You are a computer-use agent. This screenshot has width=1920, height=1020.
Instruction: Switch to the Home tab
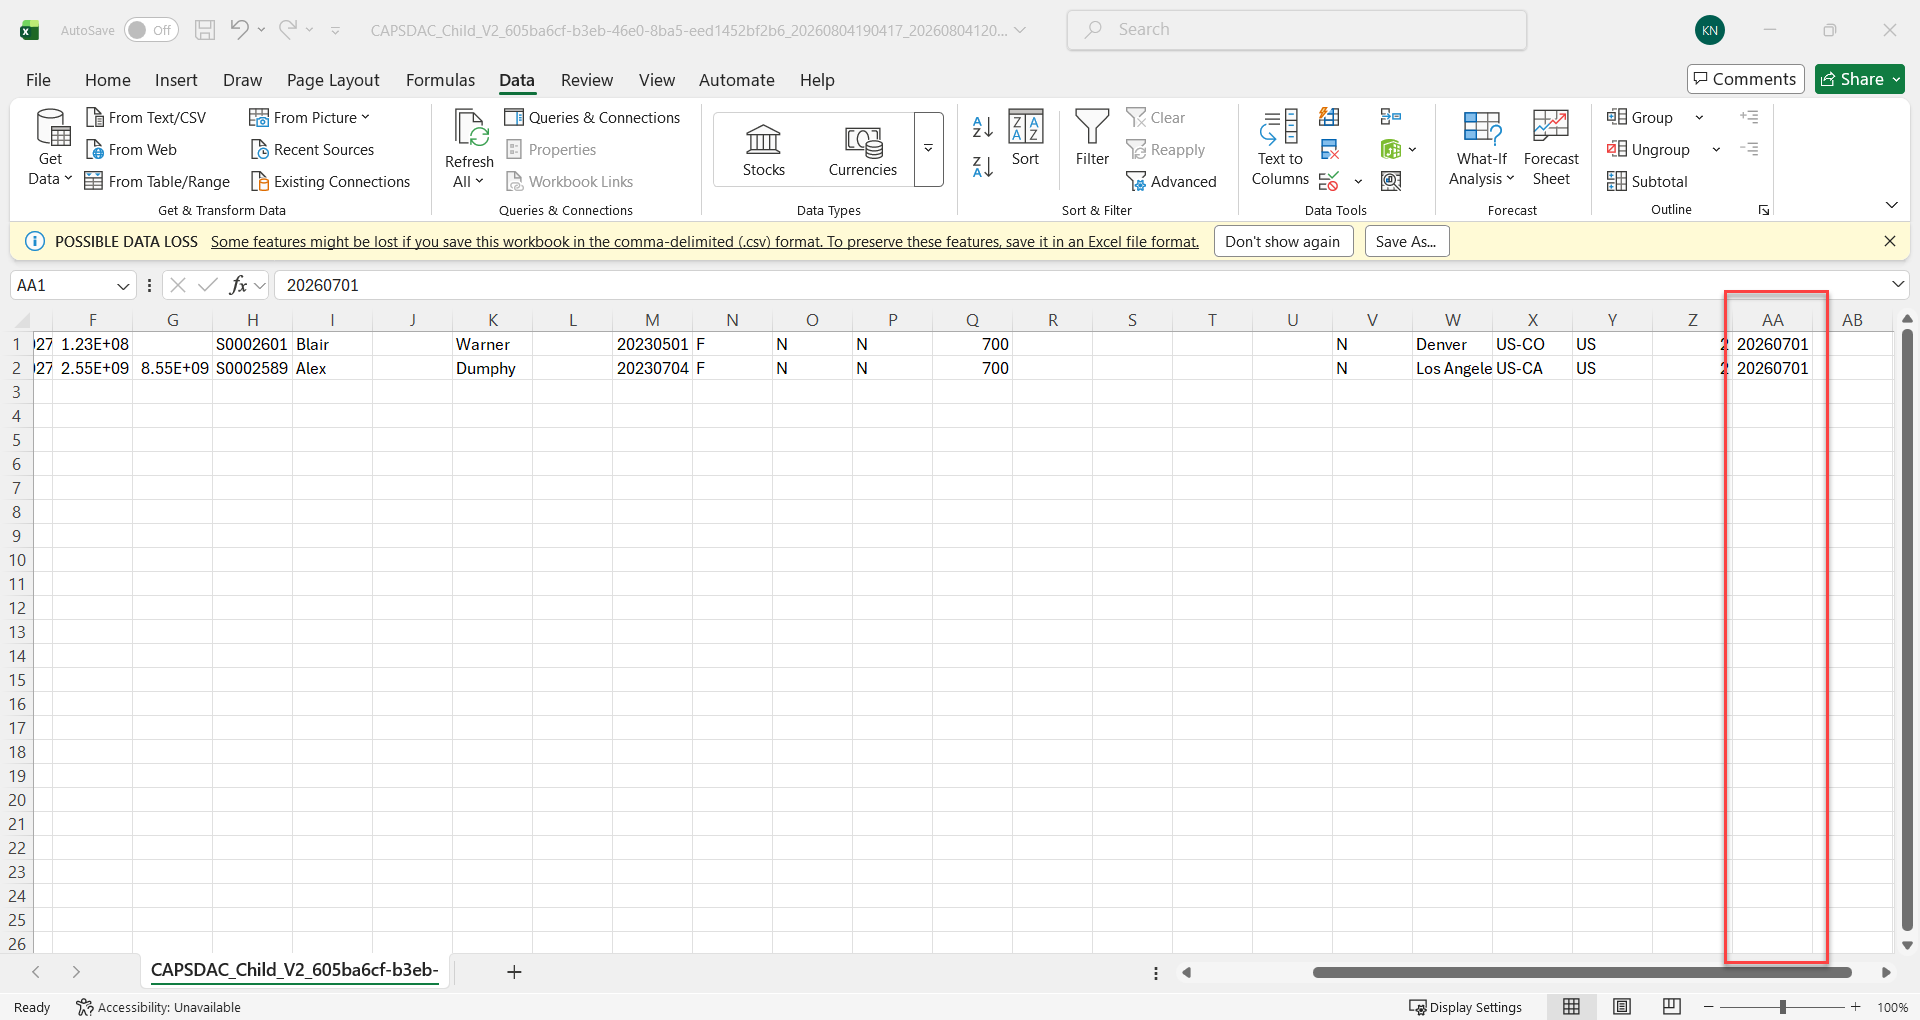click(108, 80)
